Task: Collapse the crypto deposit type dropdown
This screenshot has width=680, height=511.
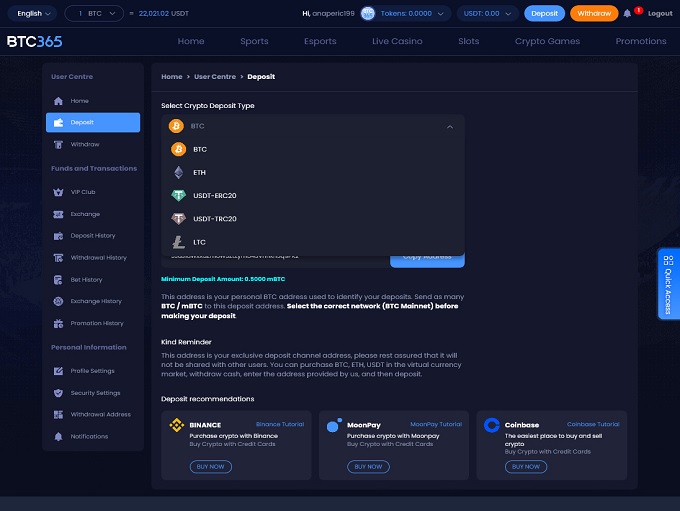Action: (449, 127)
